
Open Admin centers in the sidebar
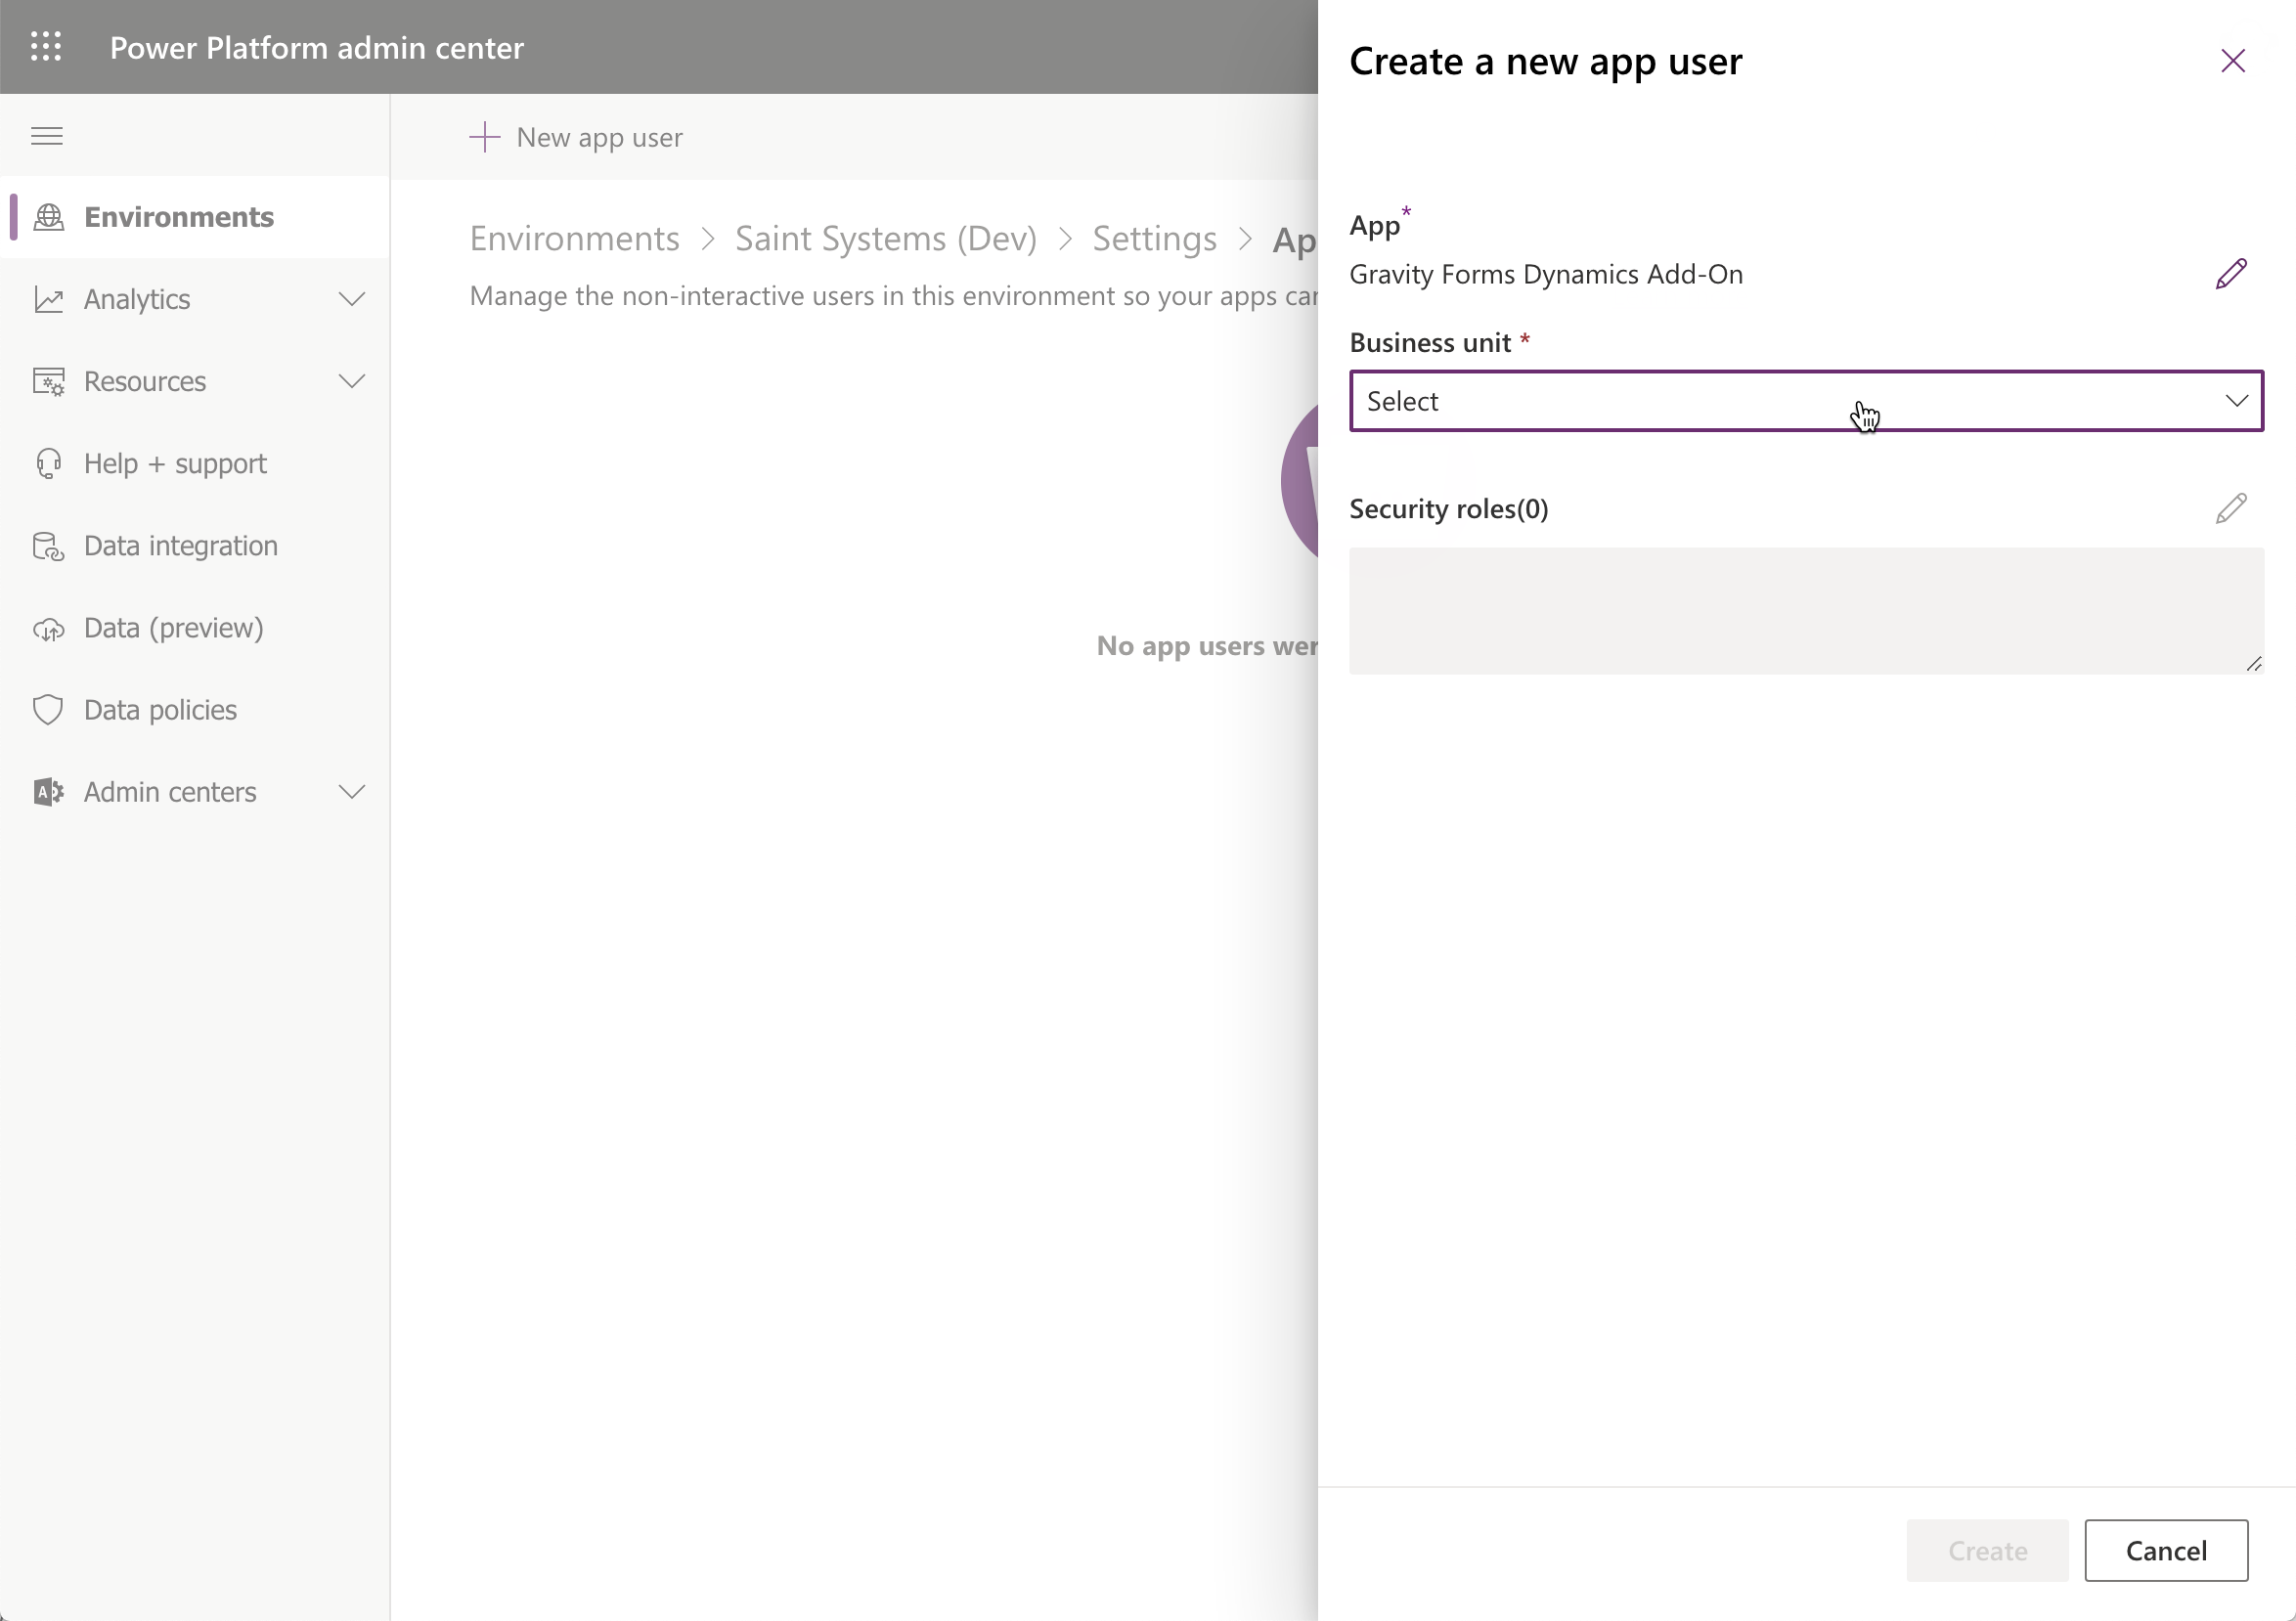point(195,792)
